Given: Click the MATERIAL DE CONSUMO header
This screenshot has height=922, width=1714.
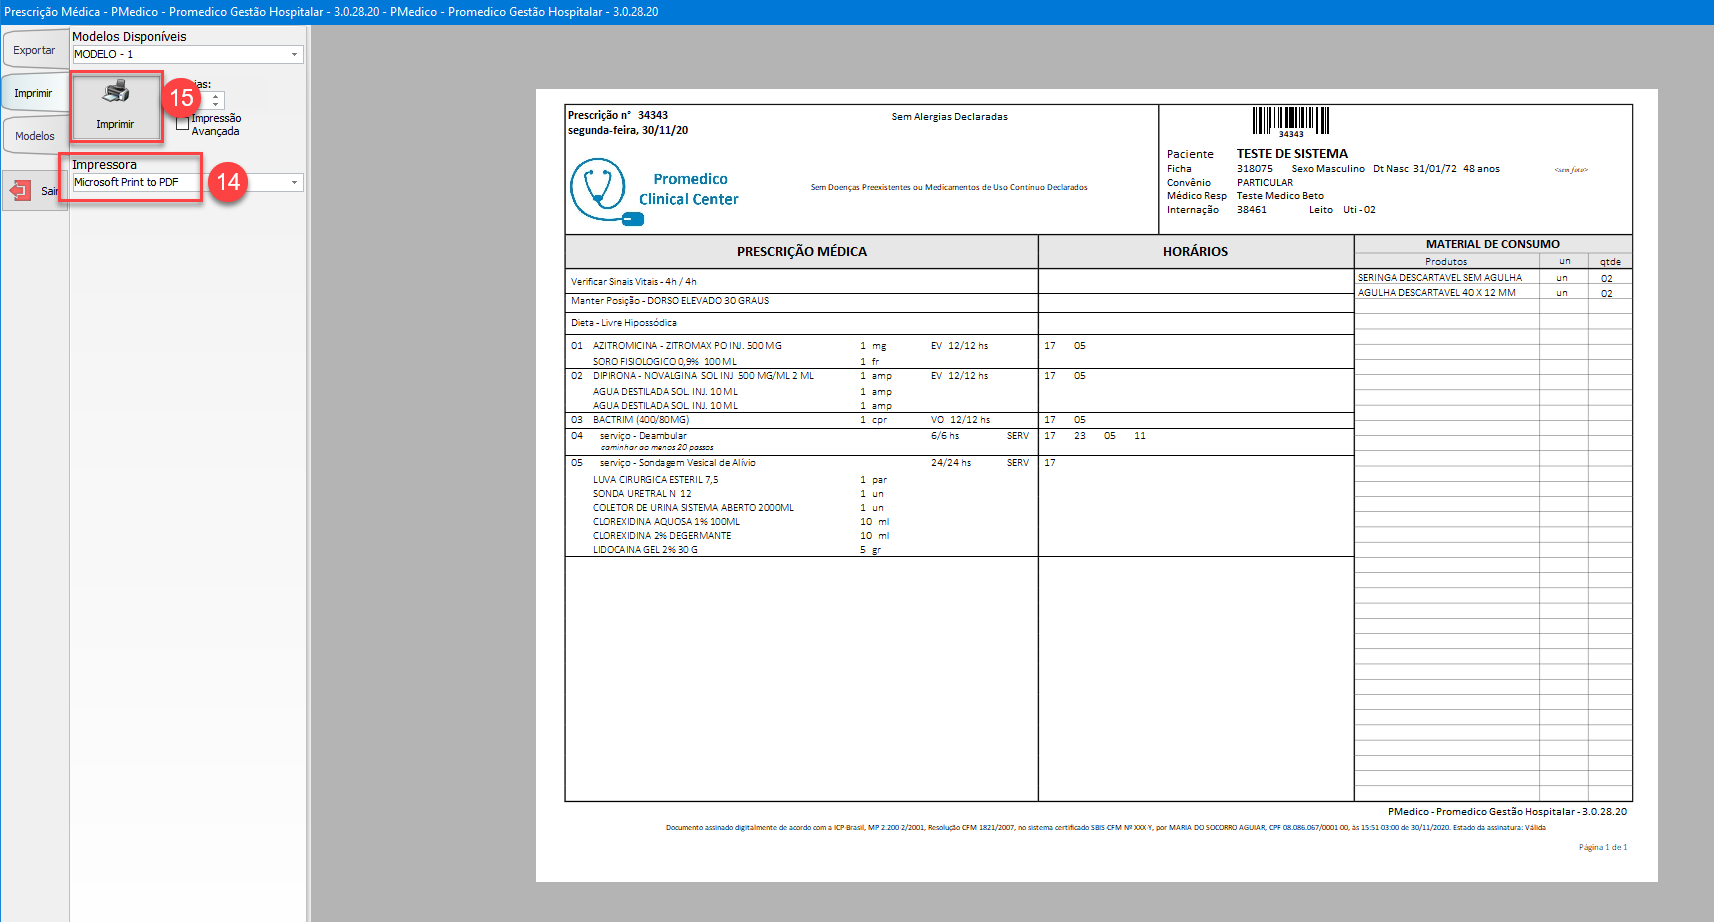Looking at the screenshot, I should pyautogui.click(x=1492, y=244).
